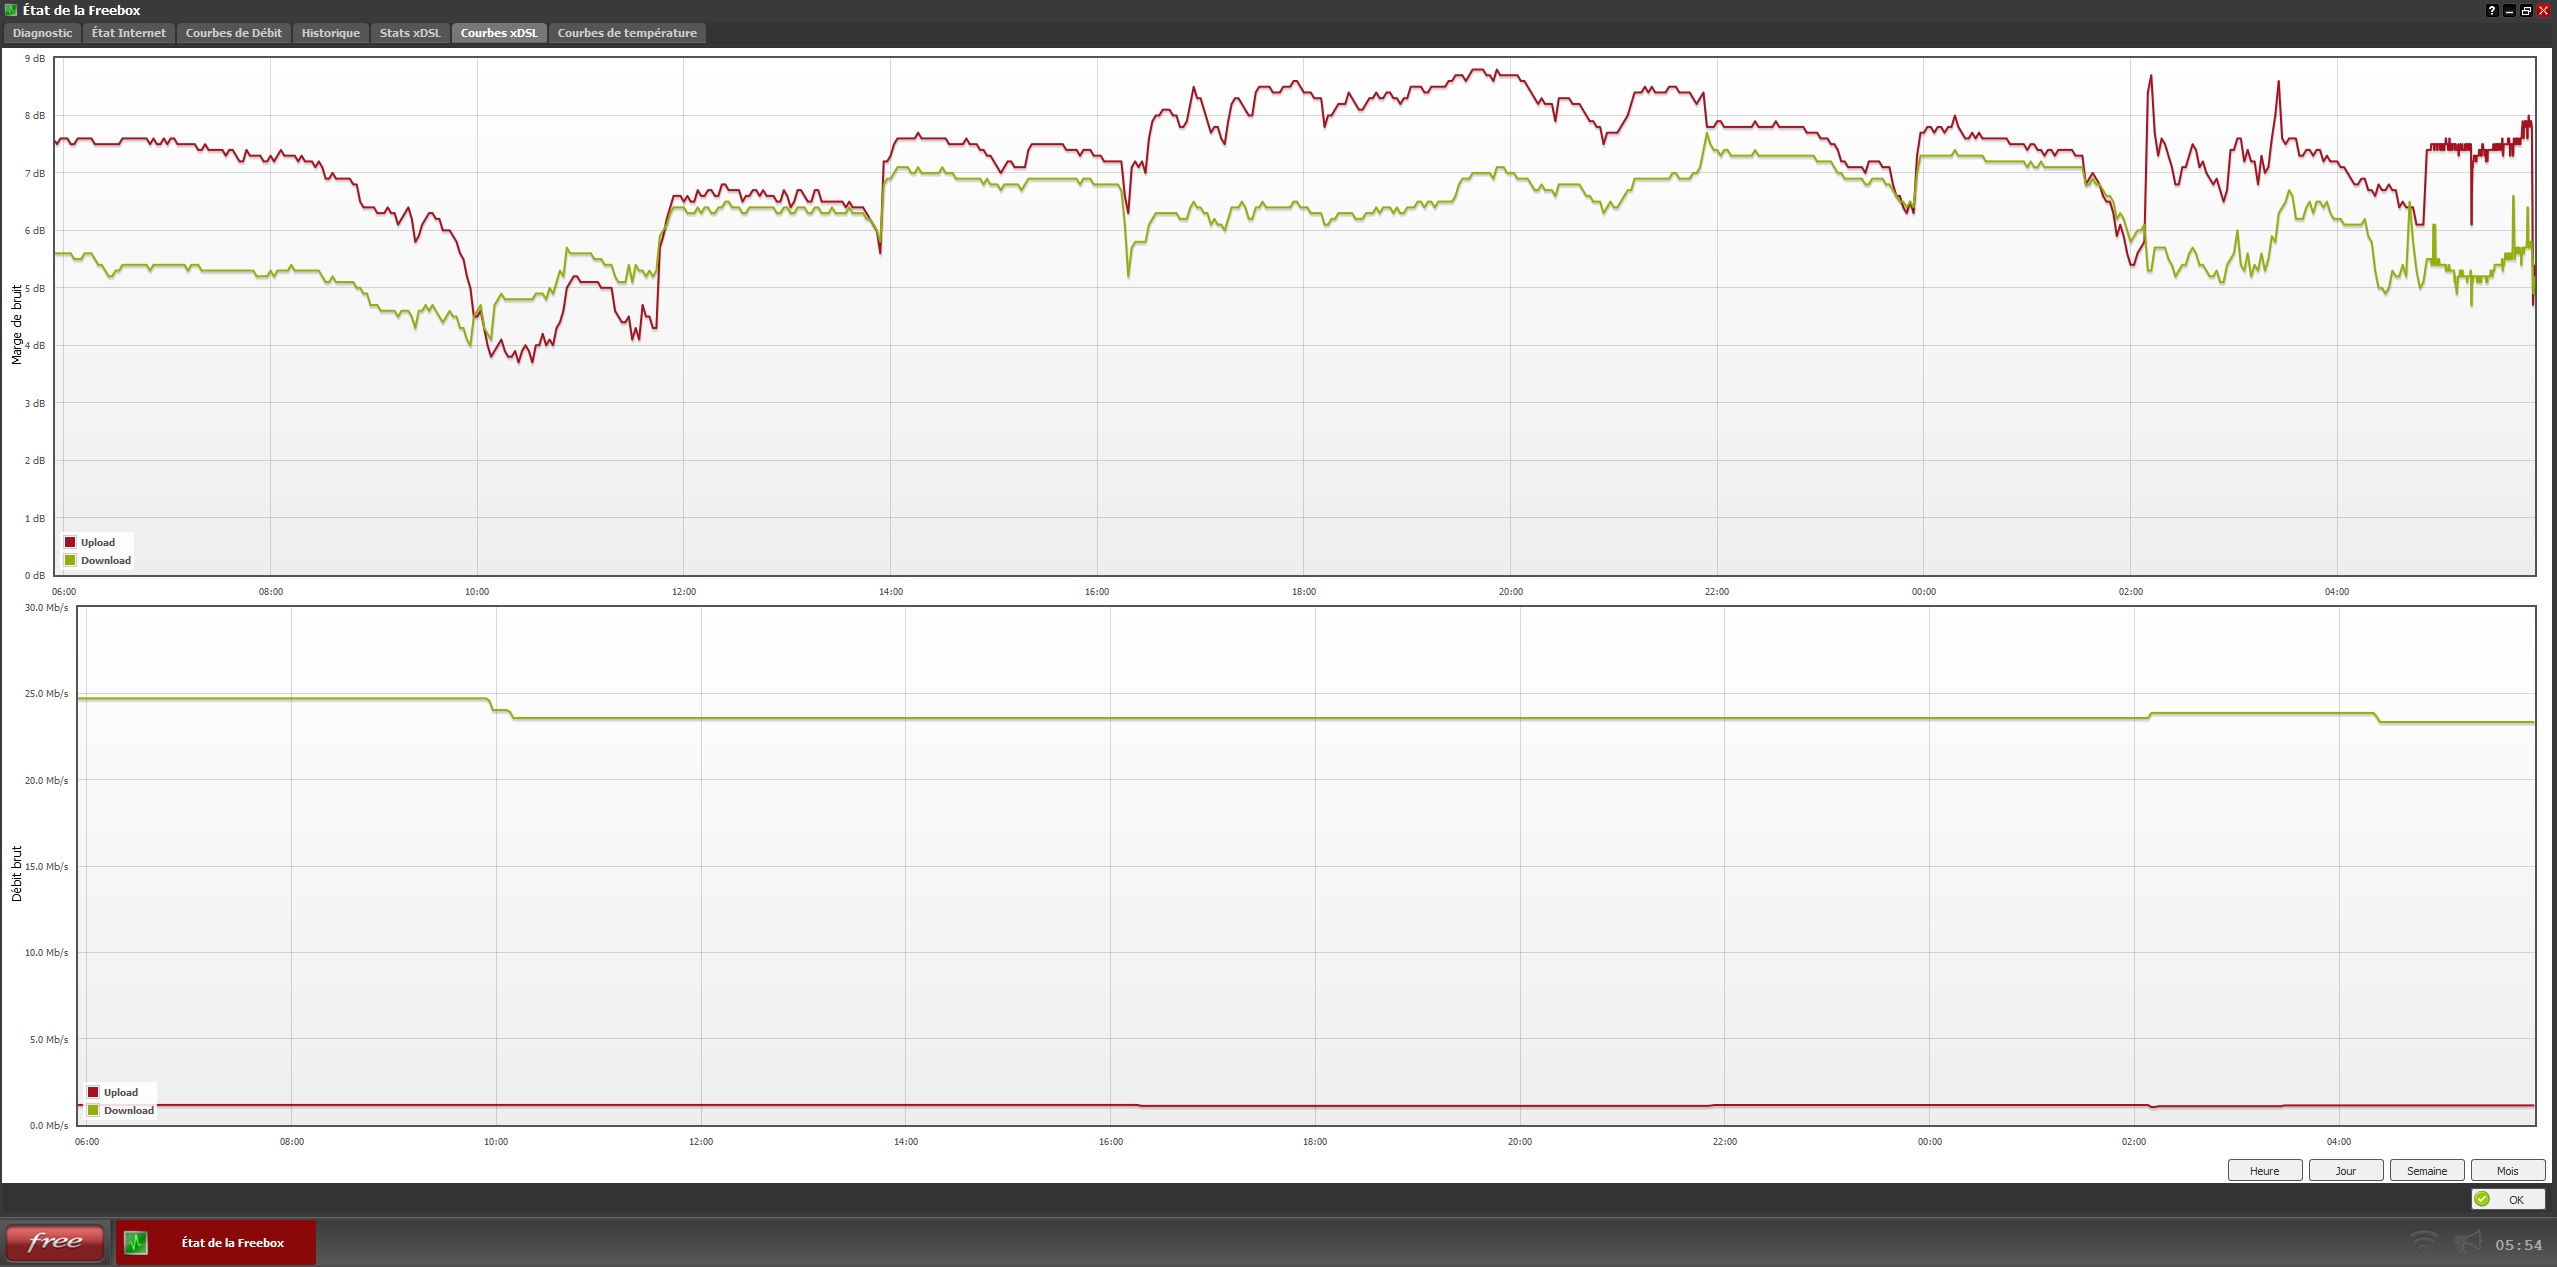
Task: Click Download green swatch in Débit brut legend
Action: (93, 1110)
